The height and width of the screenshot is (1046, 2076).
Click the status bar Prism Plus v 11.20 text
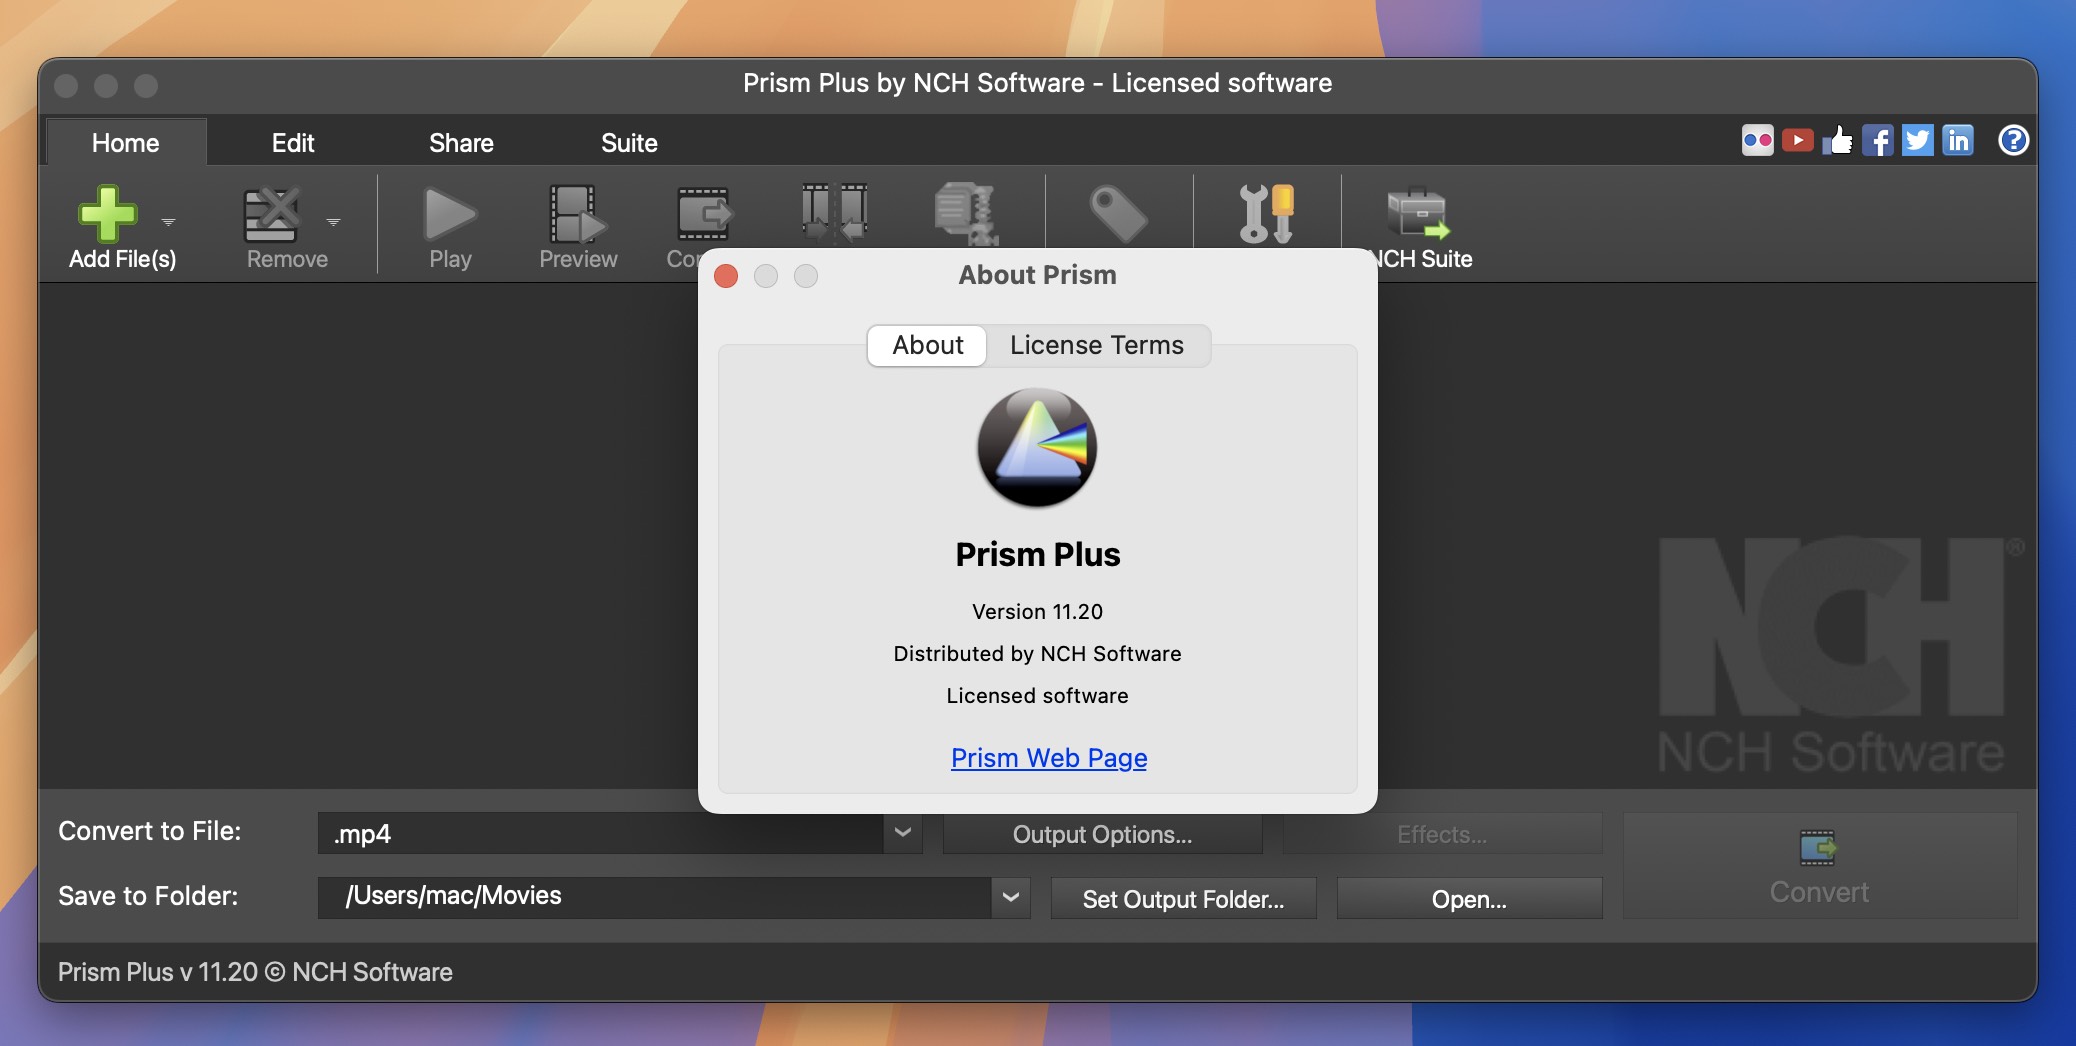255,972
